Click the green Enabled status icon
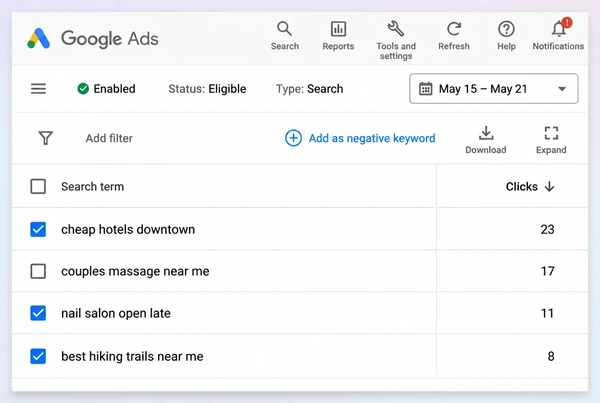The height and width of the screenshot is (403, 600). (x=83, y=89)
